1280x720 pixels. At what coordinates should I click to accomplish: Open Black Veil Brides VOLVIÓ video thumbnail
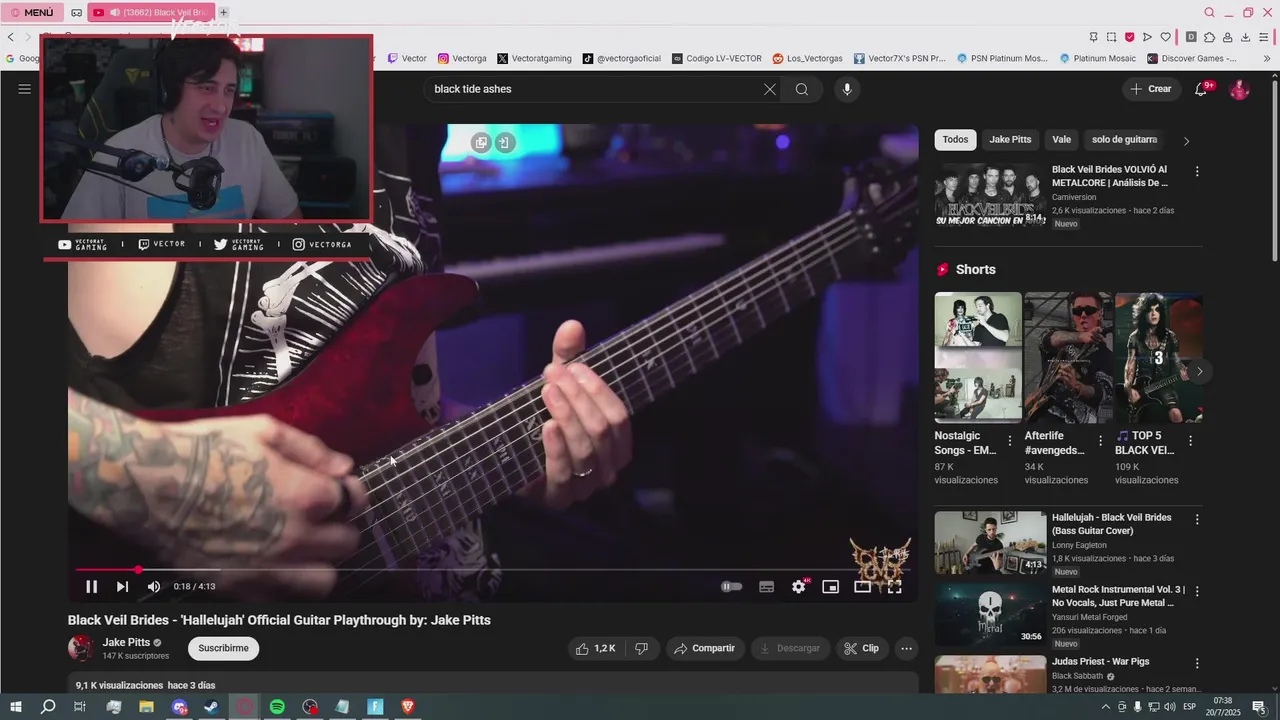point(990,195)
